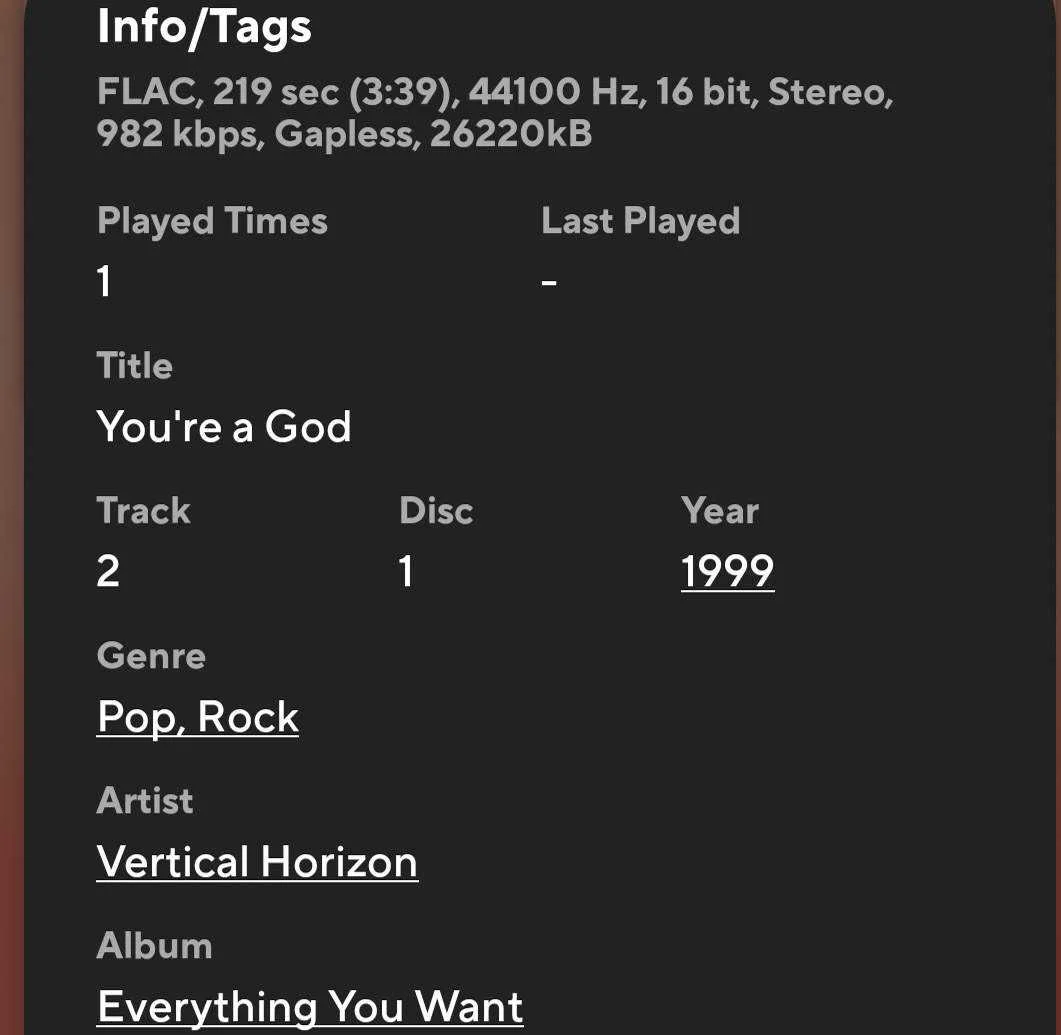
Task: Select the Last Played dash value
Action: pos(549,282)
